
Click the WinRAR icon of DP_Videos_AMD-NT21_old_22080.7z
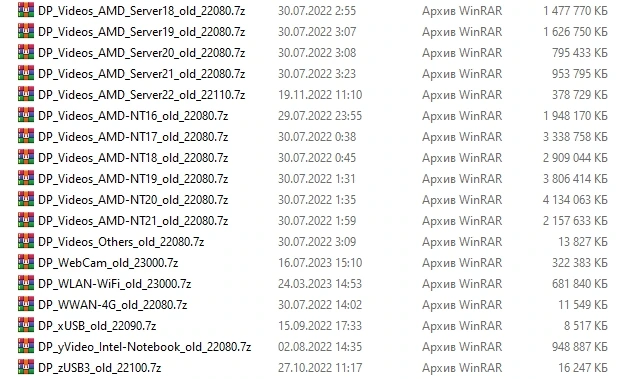[26, 220]
